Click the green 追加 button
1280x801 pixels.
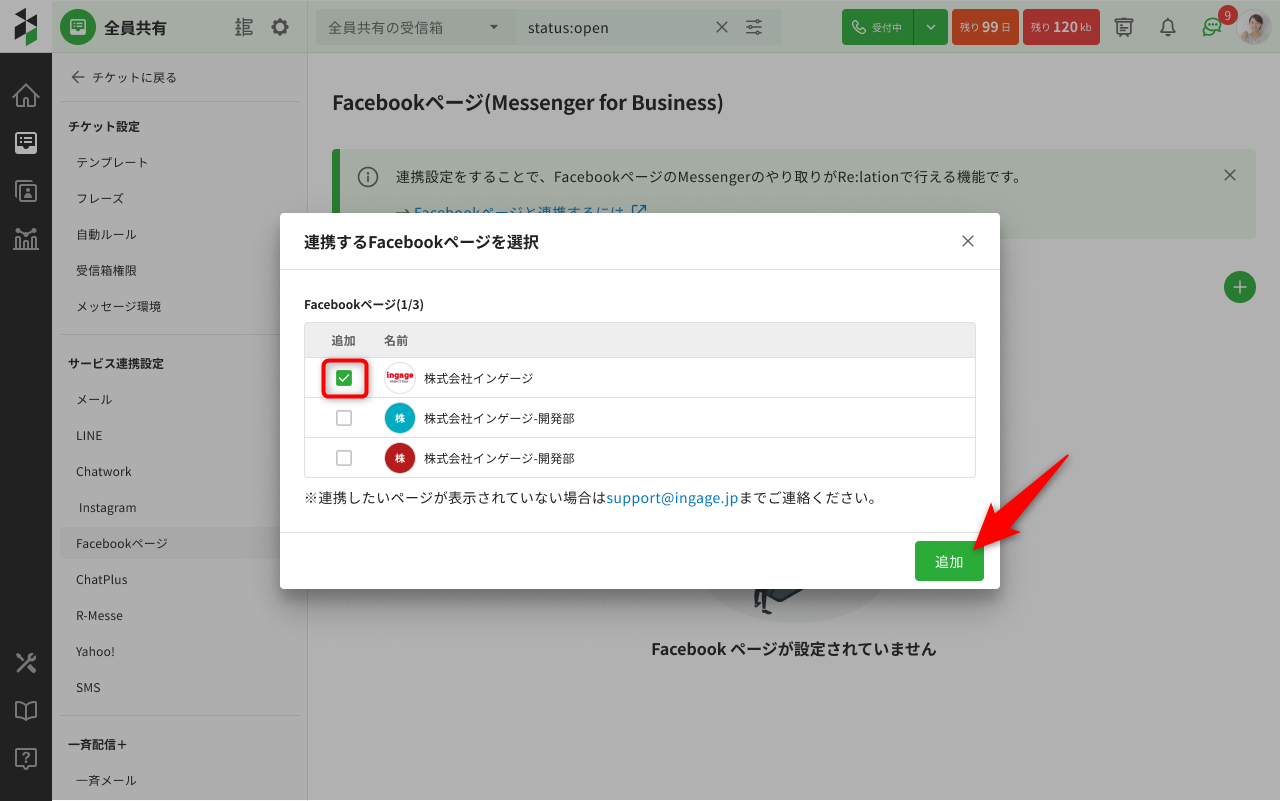[x=948, y=561]
